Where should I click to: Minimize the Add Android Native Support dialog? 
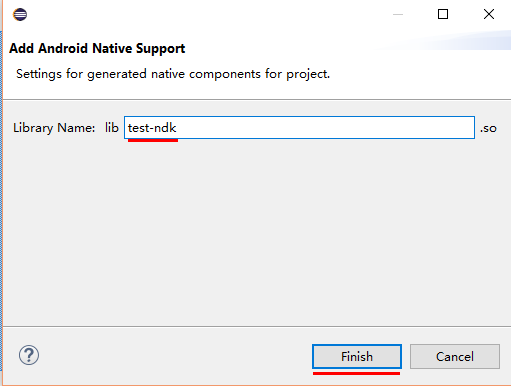pos(398,14)
